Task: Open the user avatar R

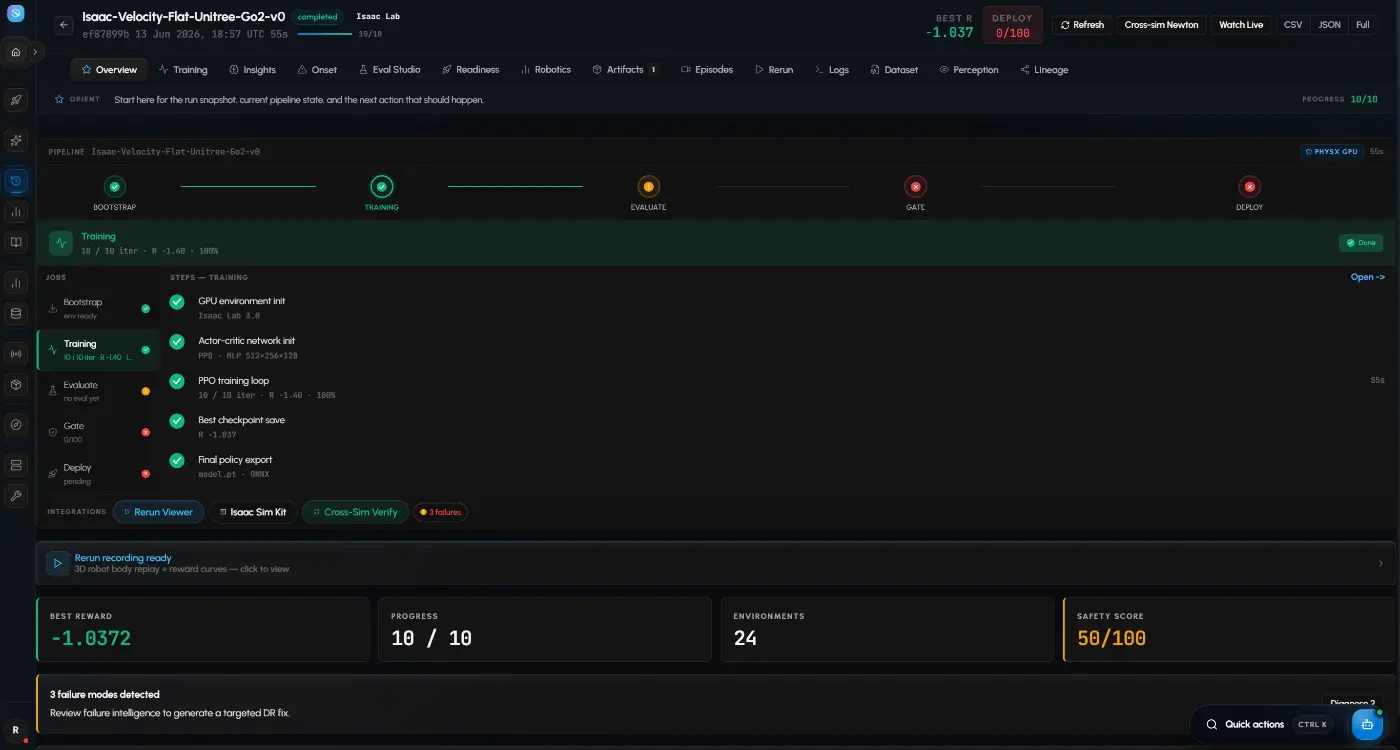Action: pos(15,731)
